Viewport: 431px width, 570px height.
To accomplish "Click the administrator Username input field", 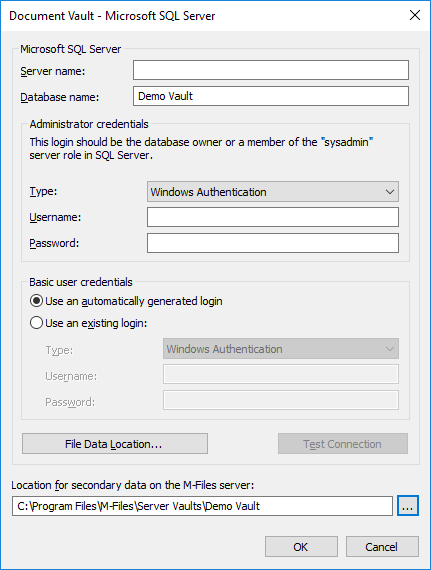I will (273, 217).
